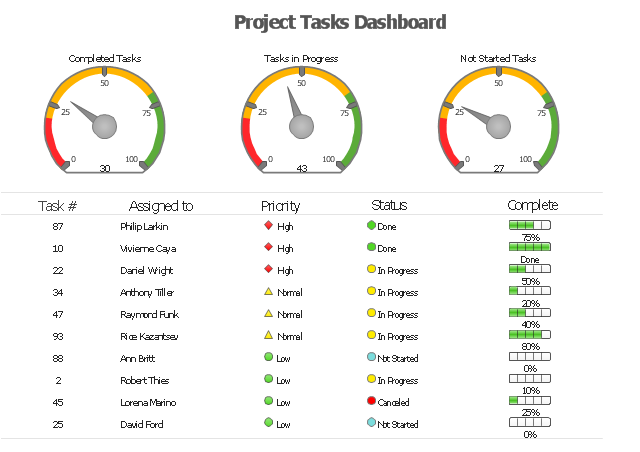Click the Completed Tasks gauge needle hub

(x=105, y=126)
